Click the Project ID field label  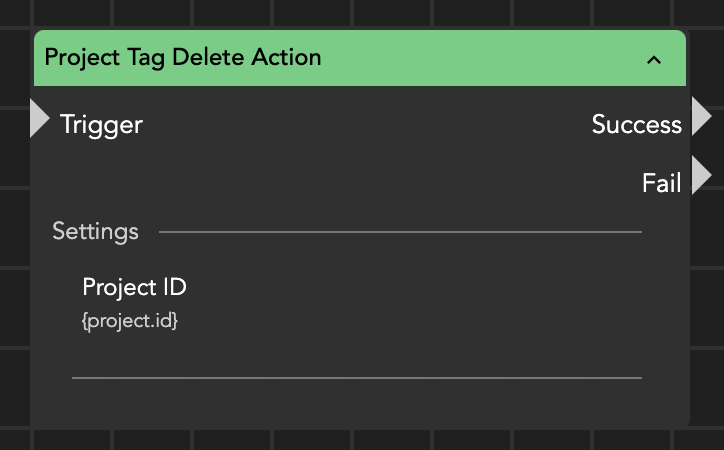point(134,287)
